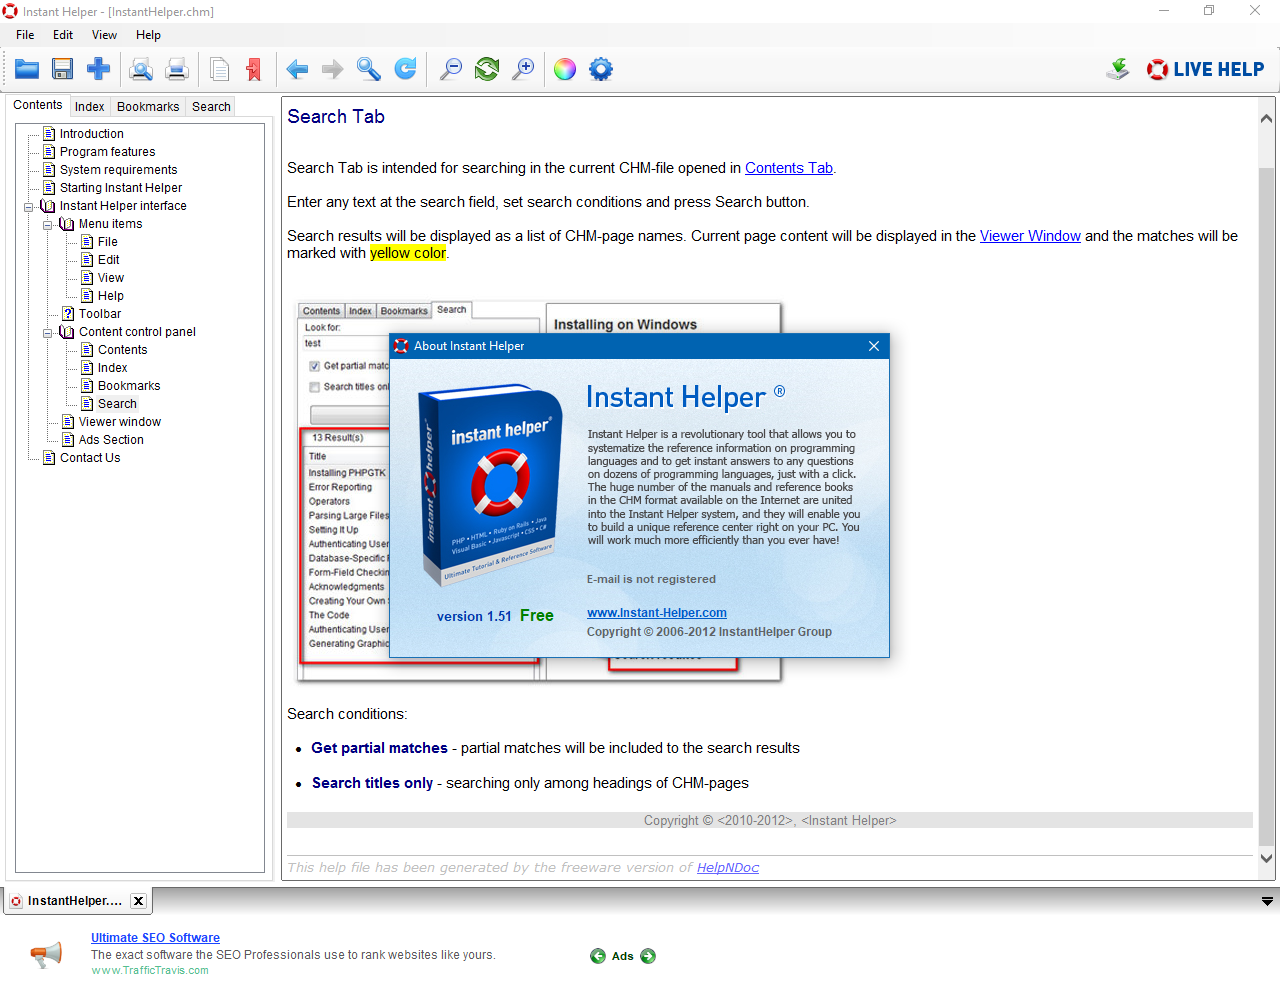The image size is (1280, 994).
Task: Collapse the Menu items tree node
Action: pos(48,225)
